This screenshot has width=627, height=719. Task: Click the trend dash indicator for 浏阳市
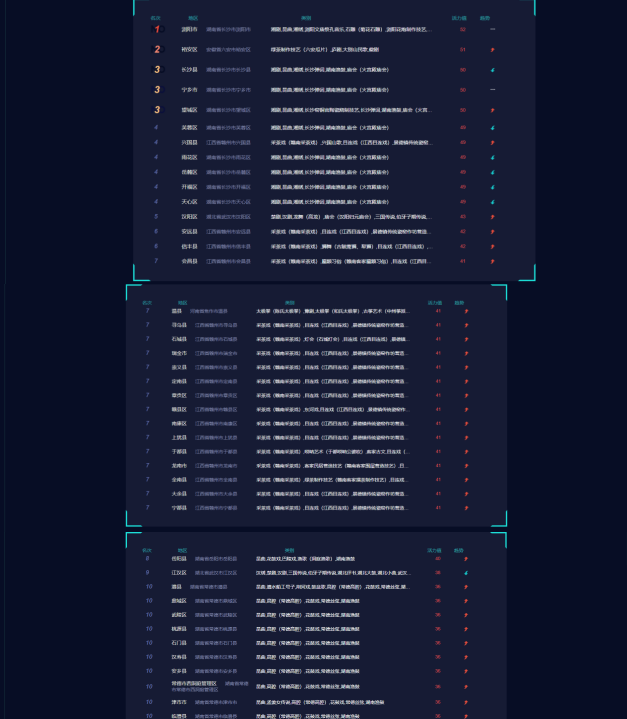click(492, 29)
